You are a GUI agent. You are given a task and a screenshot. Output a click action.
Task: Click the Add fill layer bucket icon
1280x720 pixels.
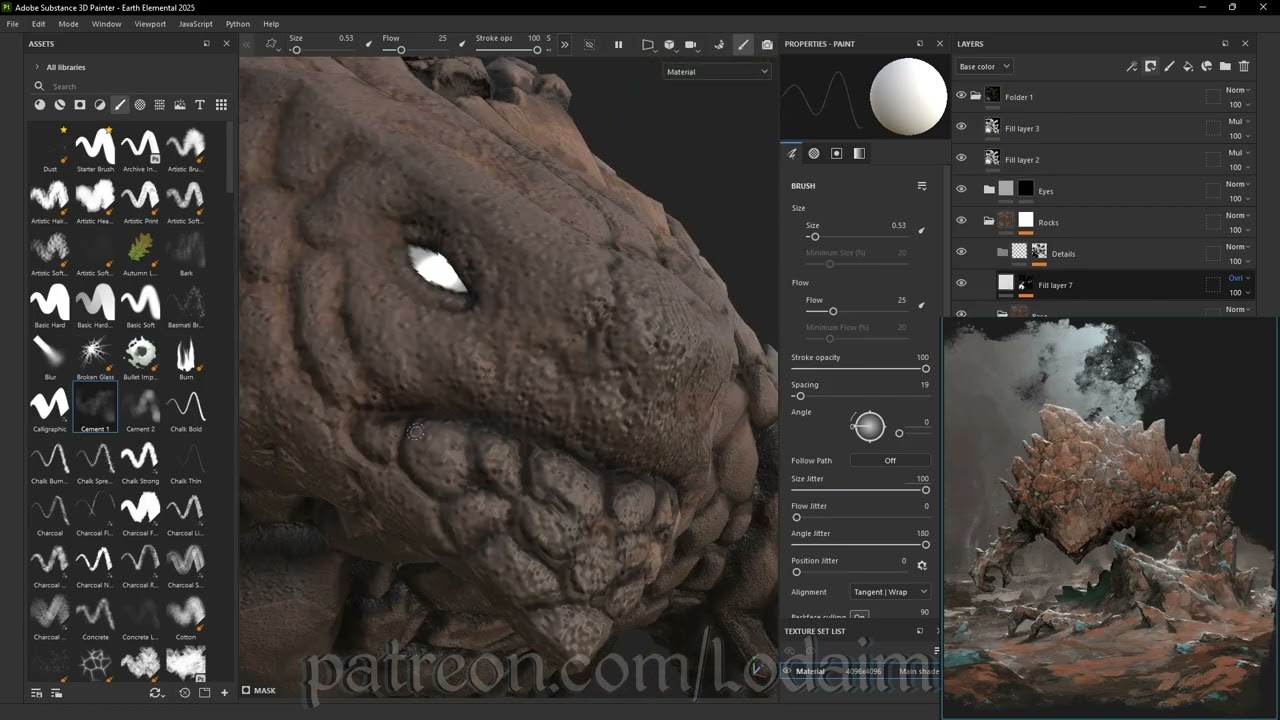click(x=1188, y=67)
